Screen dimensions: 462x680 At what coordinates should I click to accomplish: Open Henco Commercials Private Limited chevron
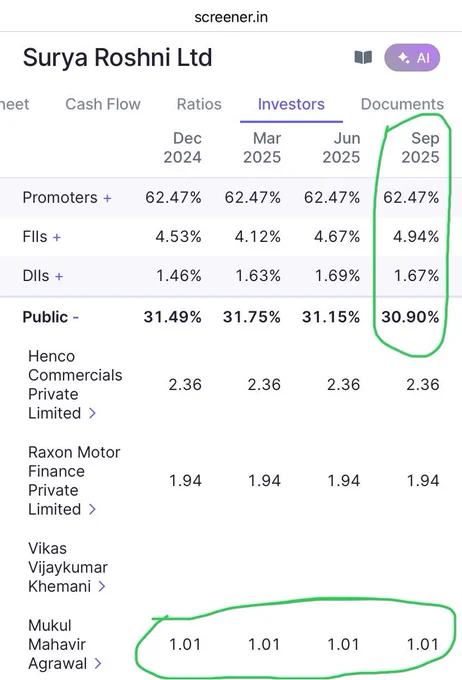click(x=92, y=413)
